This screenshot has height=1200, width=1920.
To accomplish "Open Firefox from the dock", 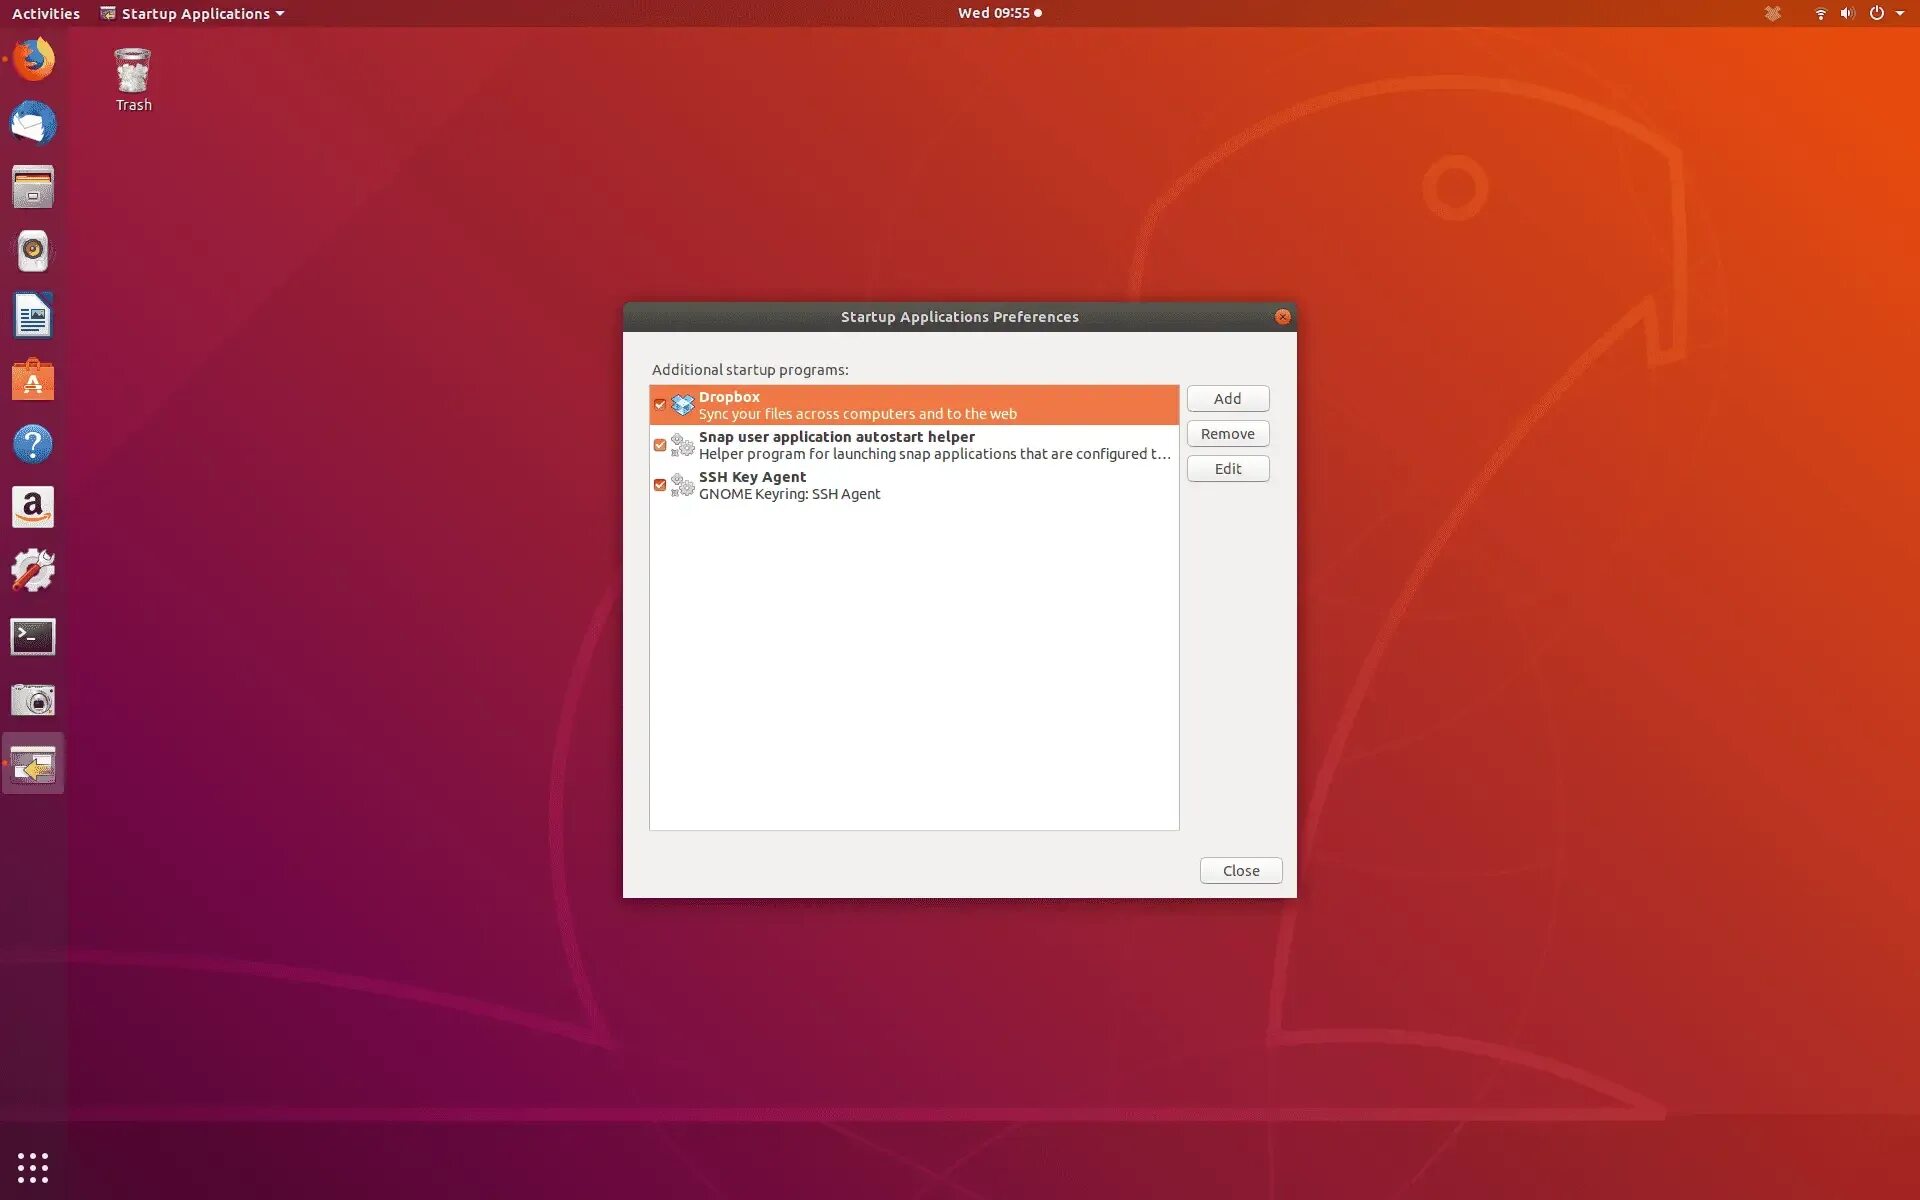I will click(x=33, y=59).
